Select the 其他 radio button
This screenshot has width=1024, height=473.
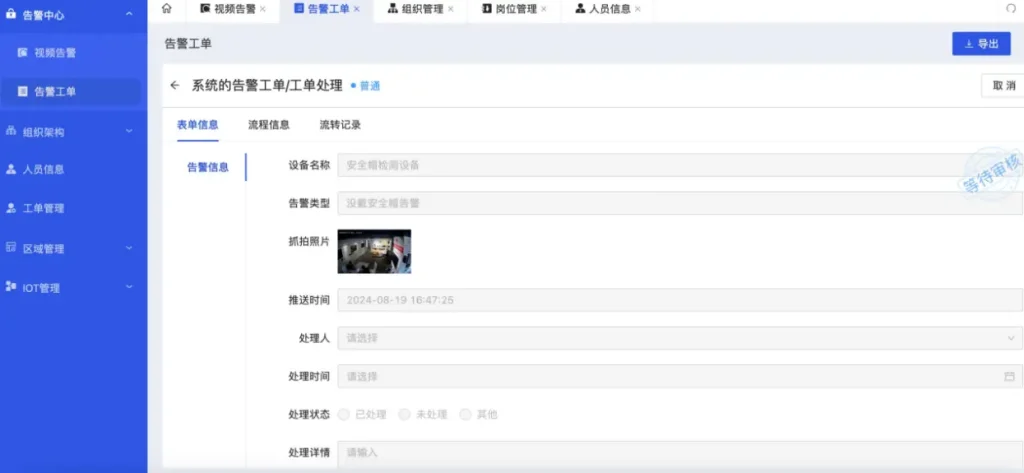click(x=465, y=414)
